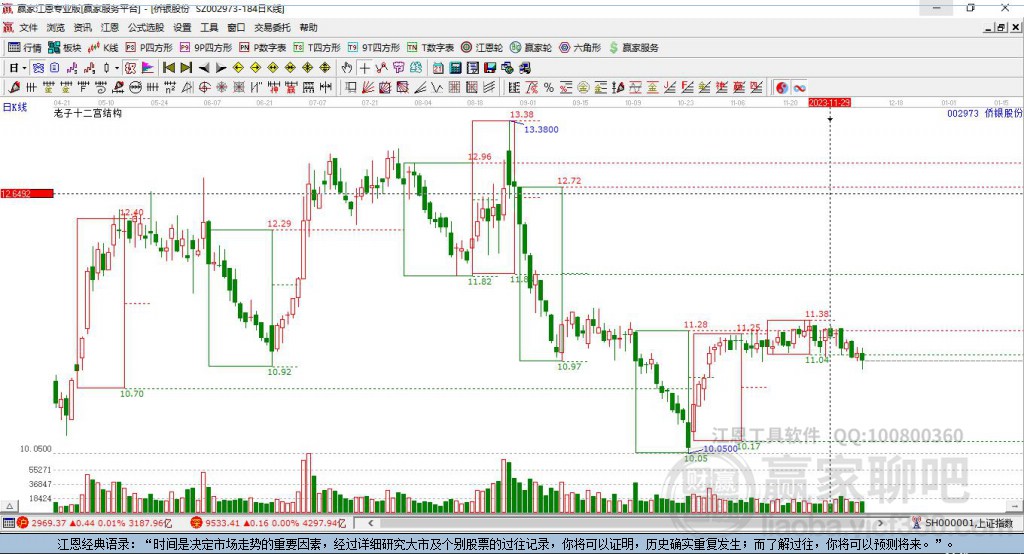Toggle the blue bowtie button beside 日
This screenshot has height=554, width=1024.
38,68
